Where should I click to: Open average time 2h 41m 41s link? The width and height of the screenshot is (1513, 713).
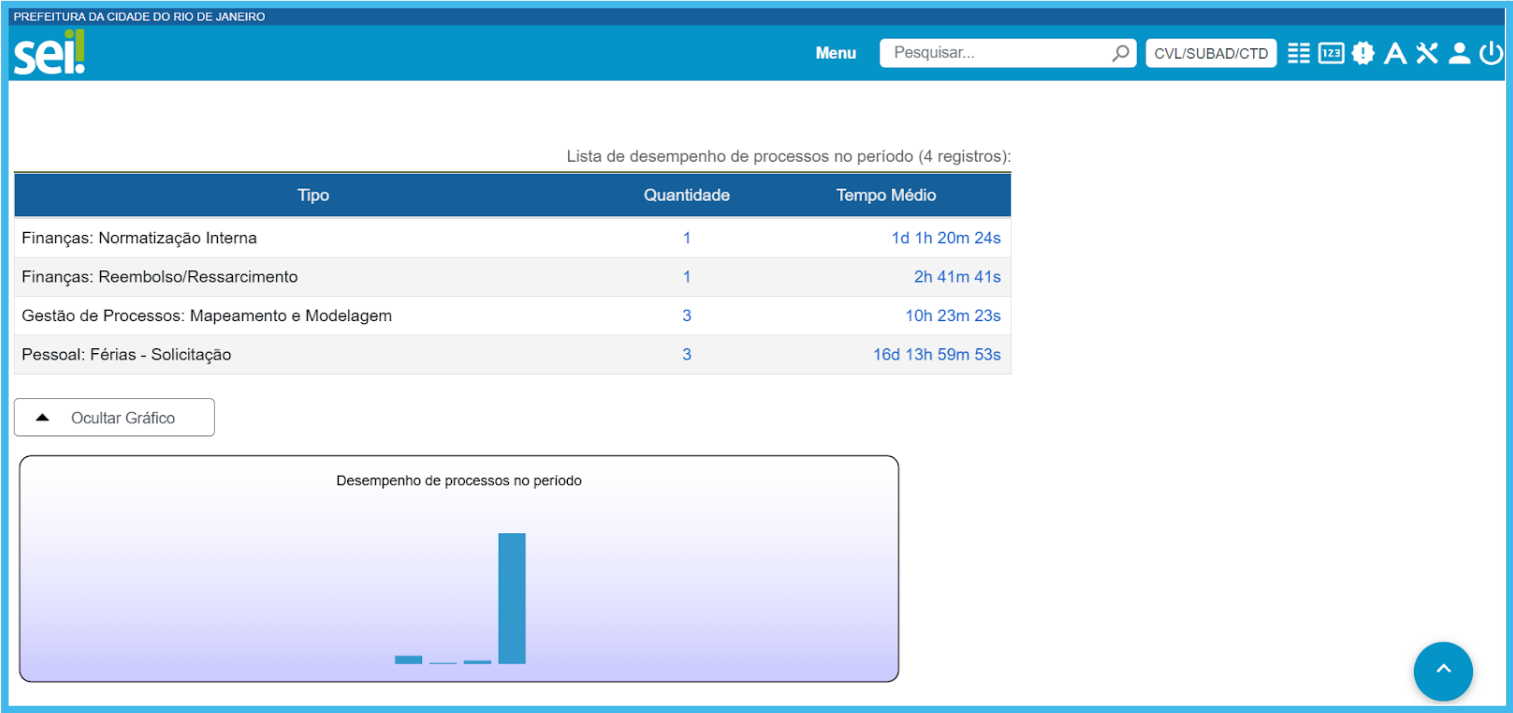click(x=956, y=277)
